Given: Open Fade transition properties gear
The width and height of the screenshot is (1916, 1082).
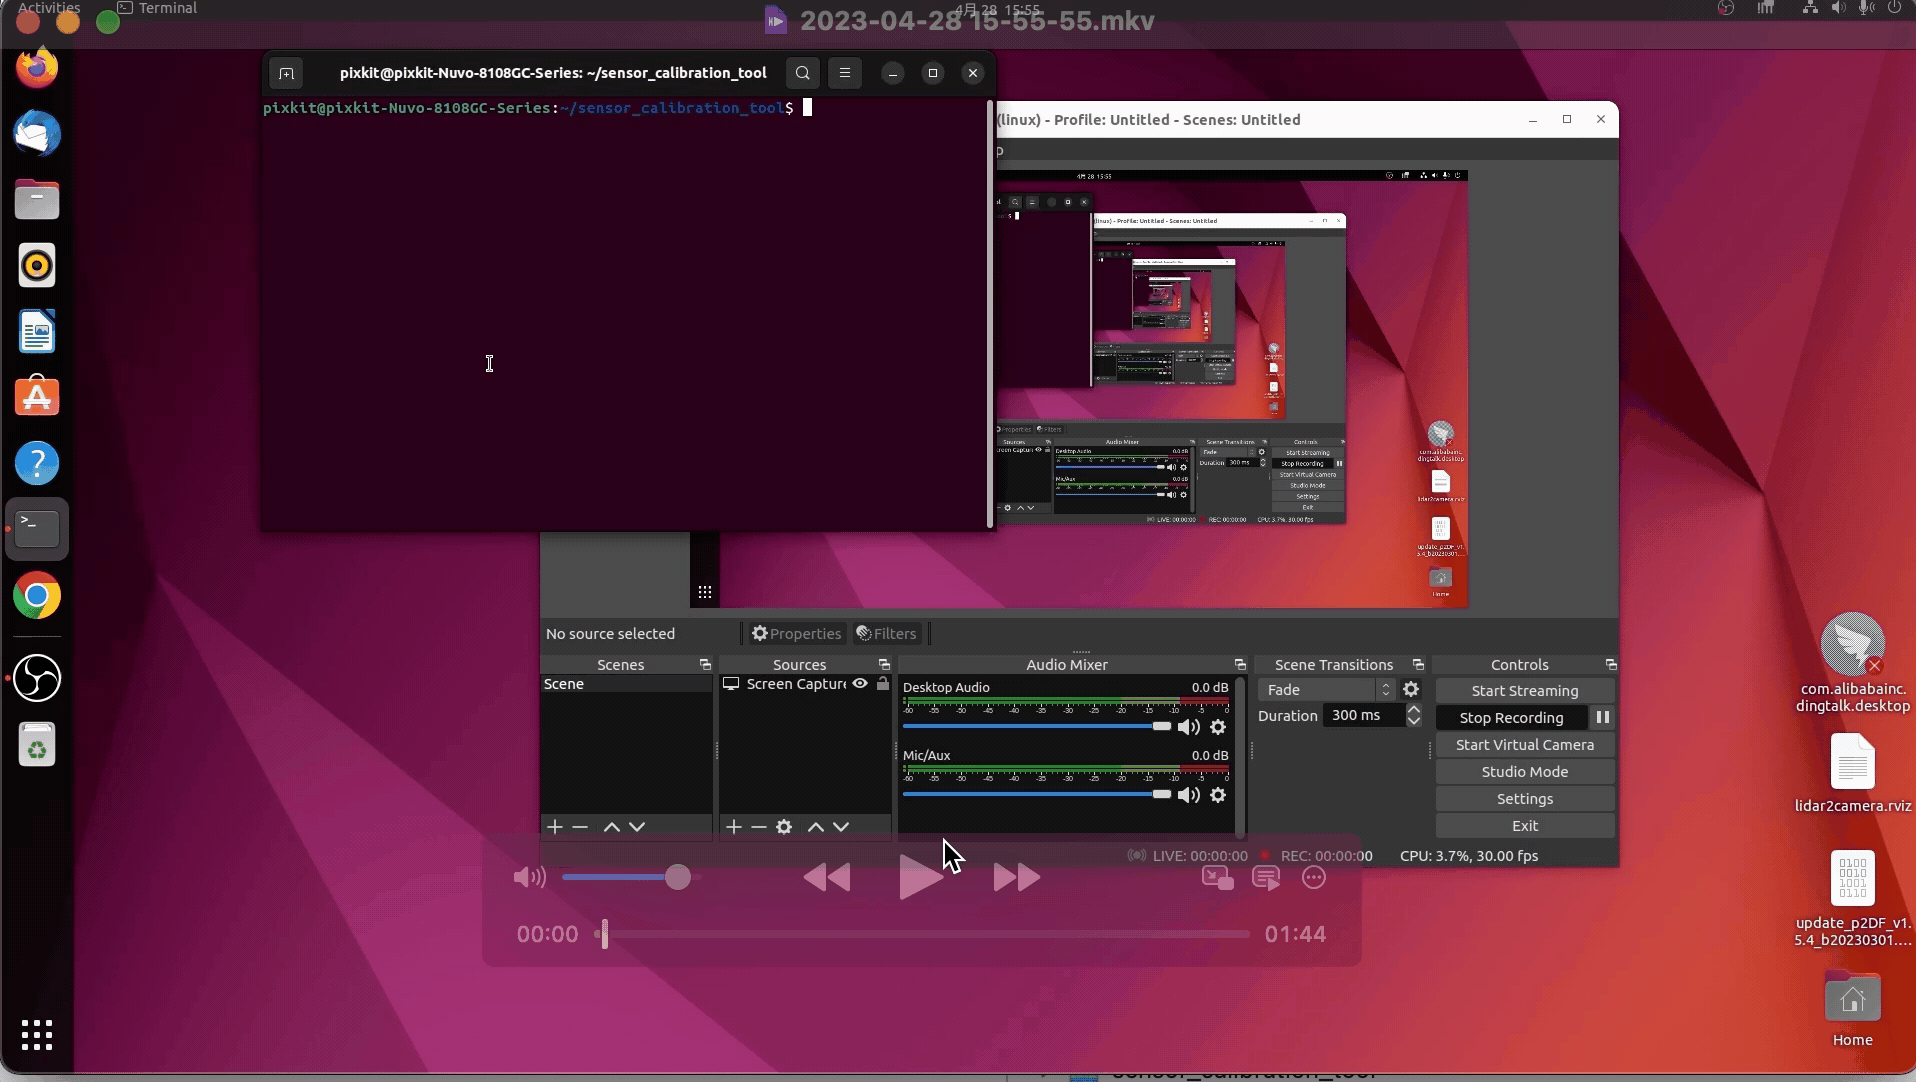Looking at the screenshot, I should tap(1411, 690).
